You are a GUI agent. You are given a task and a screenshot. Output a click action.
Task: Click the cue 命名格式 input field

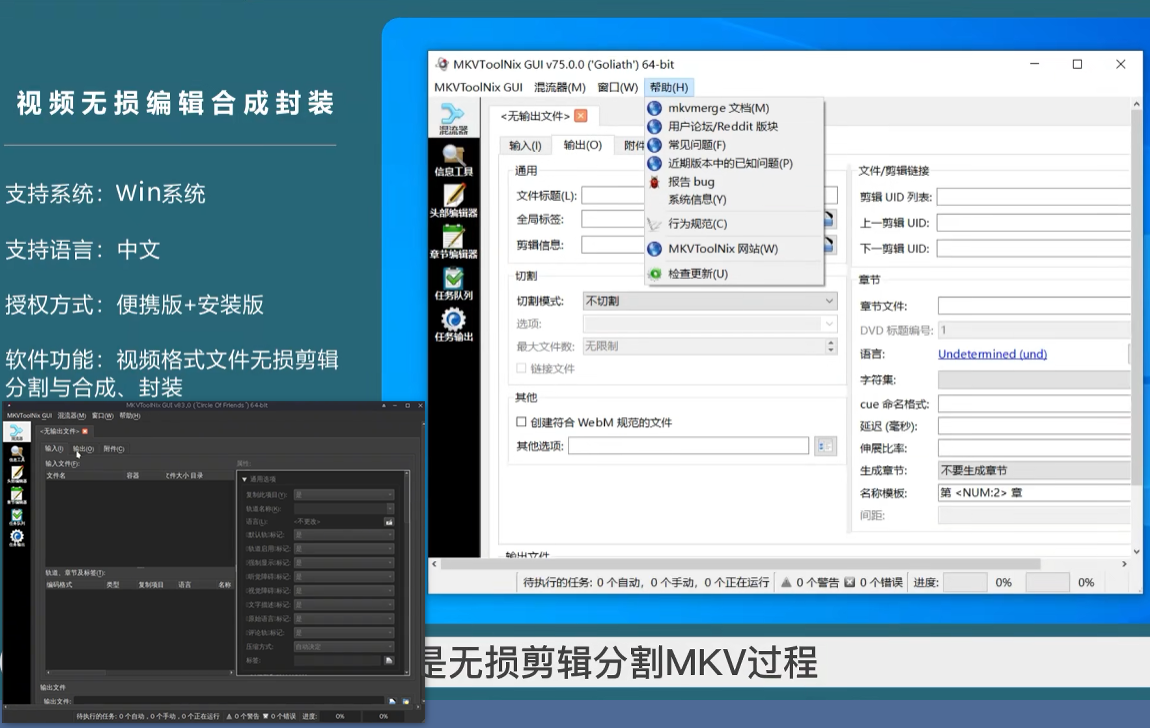pyautogui.click(x=1034, y=404)
